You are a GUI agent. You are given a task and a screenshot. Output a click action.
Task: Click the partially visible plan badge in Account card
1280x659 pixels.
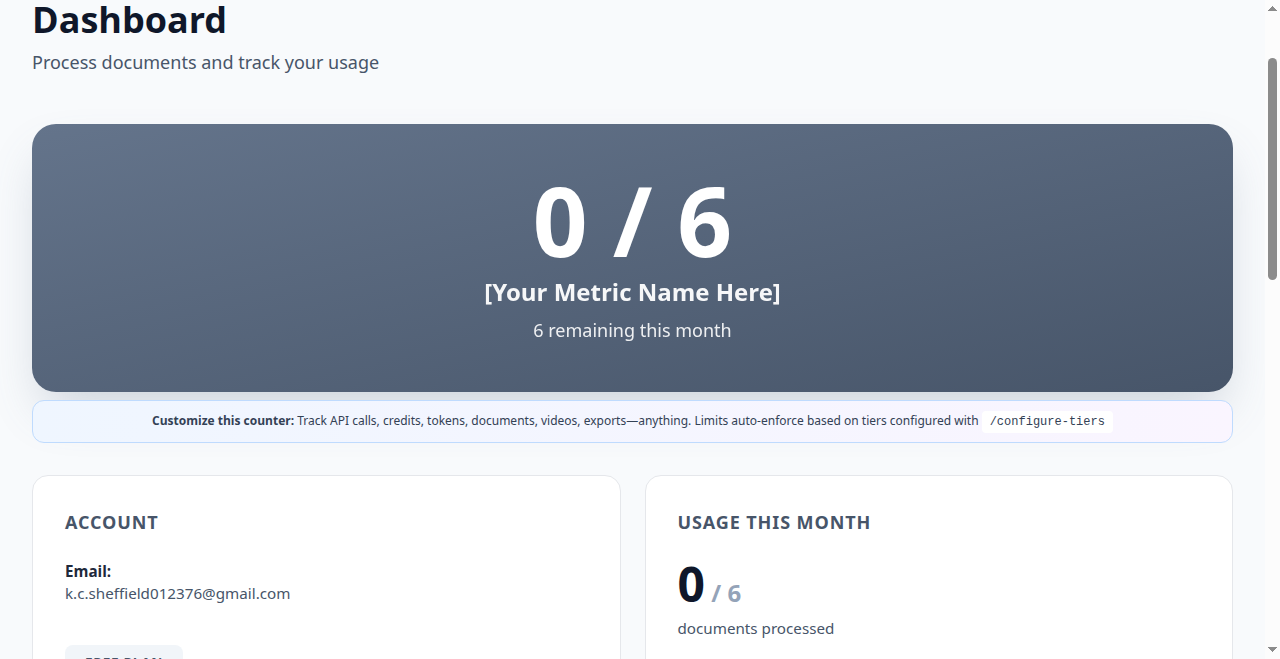[124, 653]
